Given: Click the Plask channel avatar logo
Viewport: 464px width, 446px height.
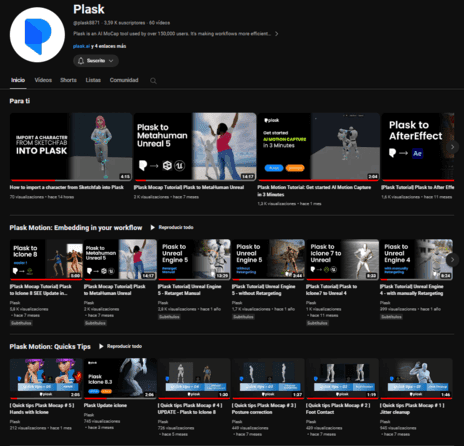Looking at the screenshot, I should coord(37,35).
